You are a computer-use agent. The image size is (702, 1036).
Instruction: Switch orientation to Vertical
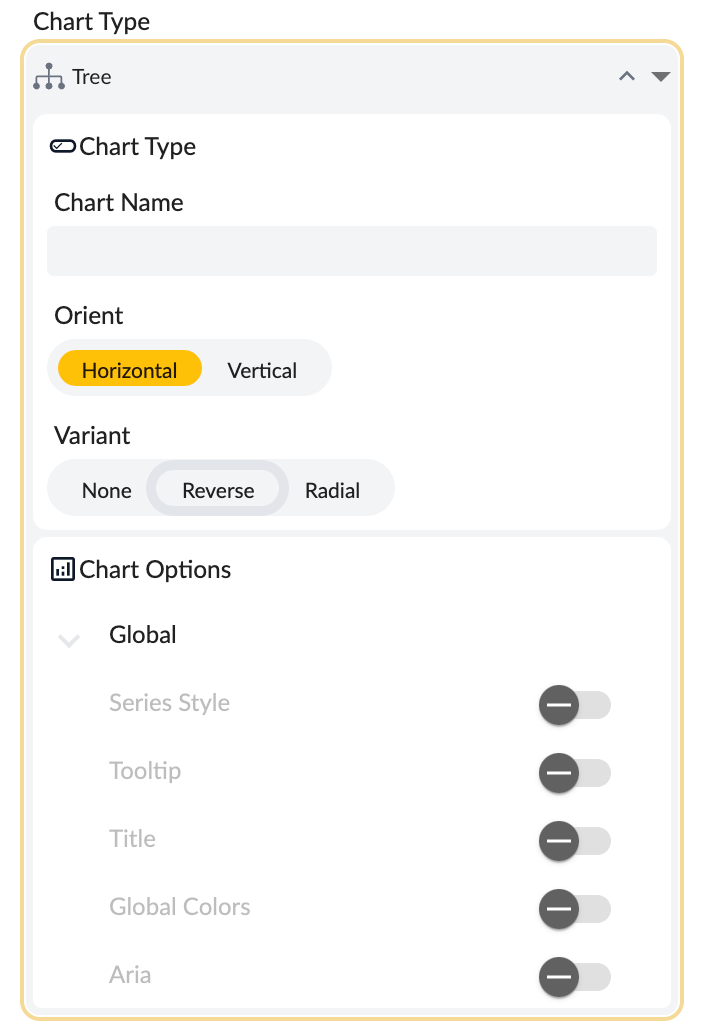[x=262, y=370]
